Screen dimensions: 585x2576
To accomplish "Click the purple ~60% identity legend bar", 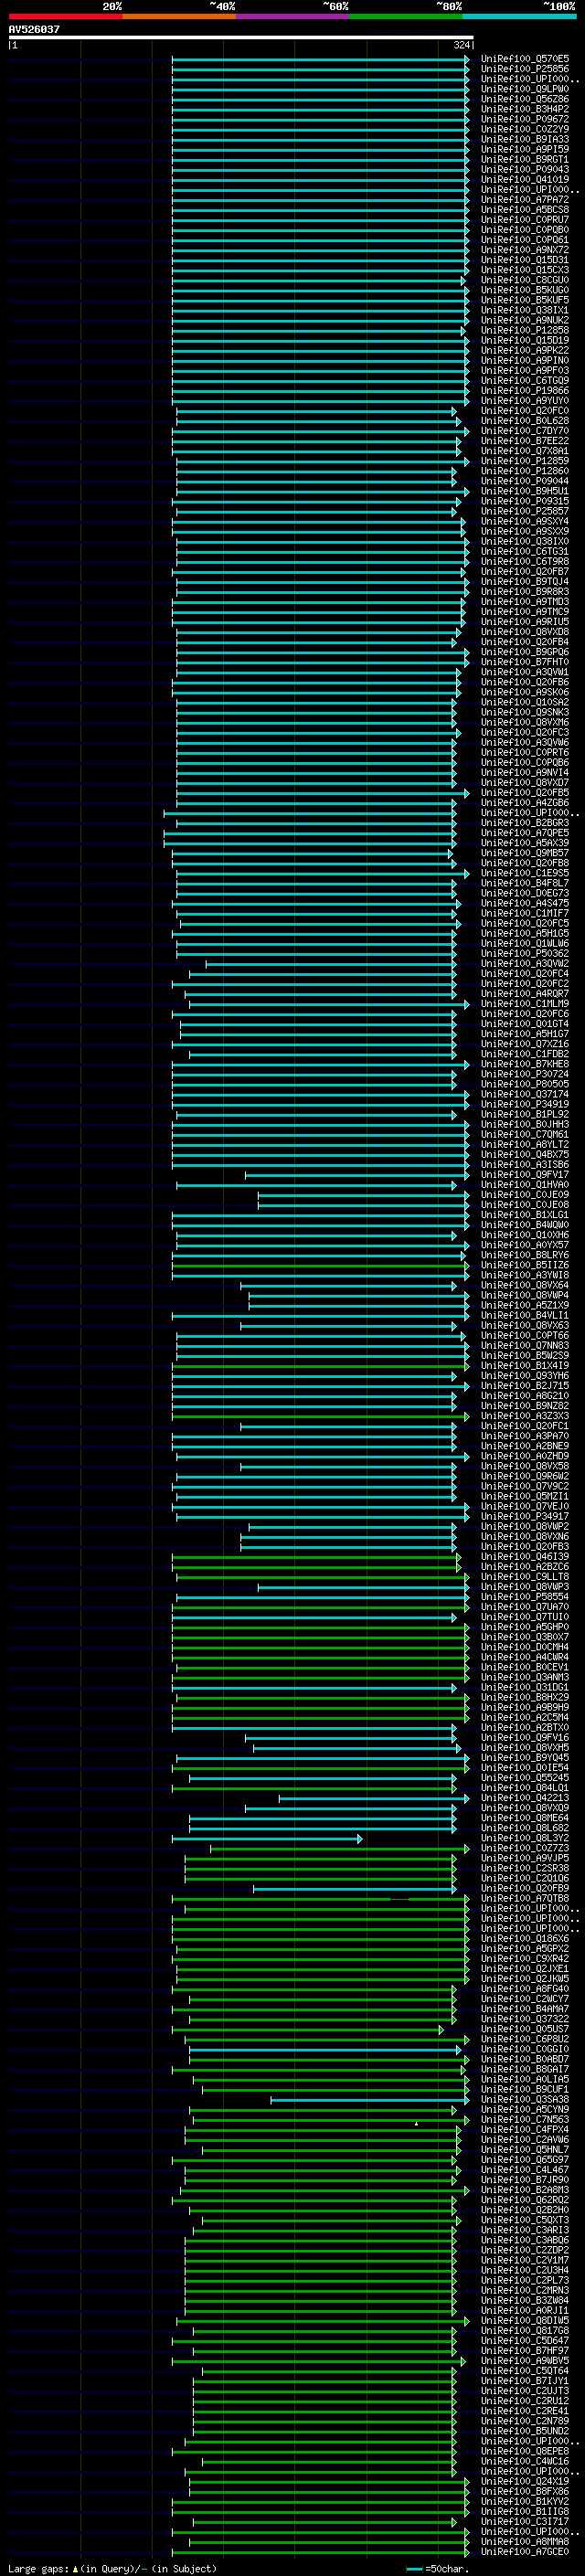I will coord(292,16).
